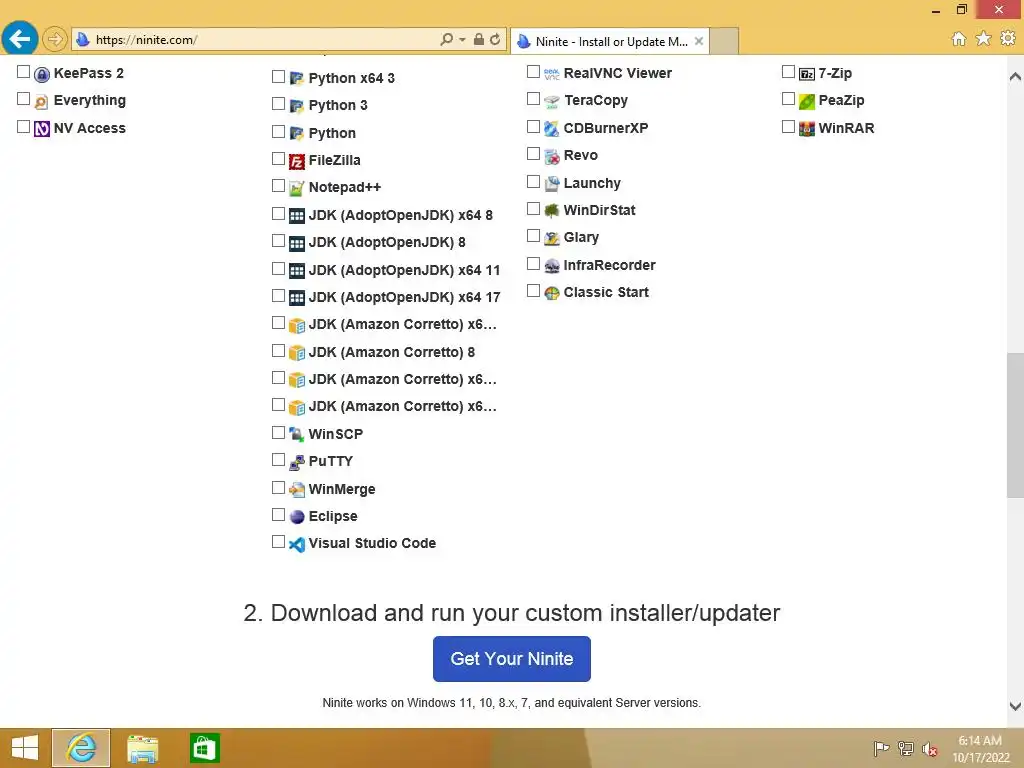Click the Visual Studio Code icon
Image resolution: width=1024 pixels, height=768 pixels.
(296, 544)
